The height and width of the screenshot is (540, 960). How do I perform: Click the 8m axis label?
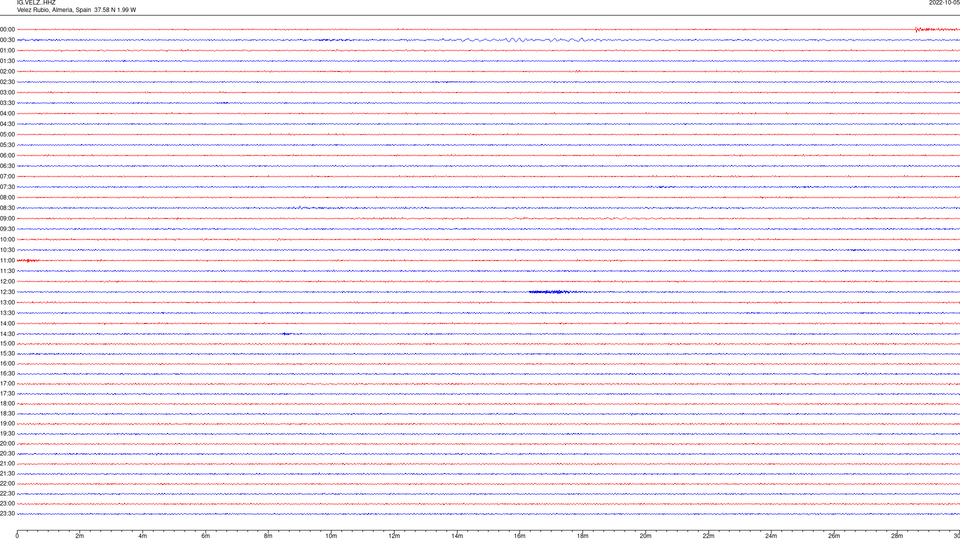point(268,536)
